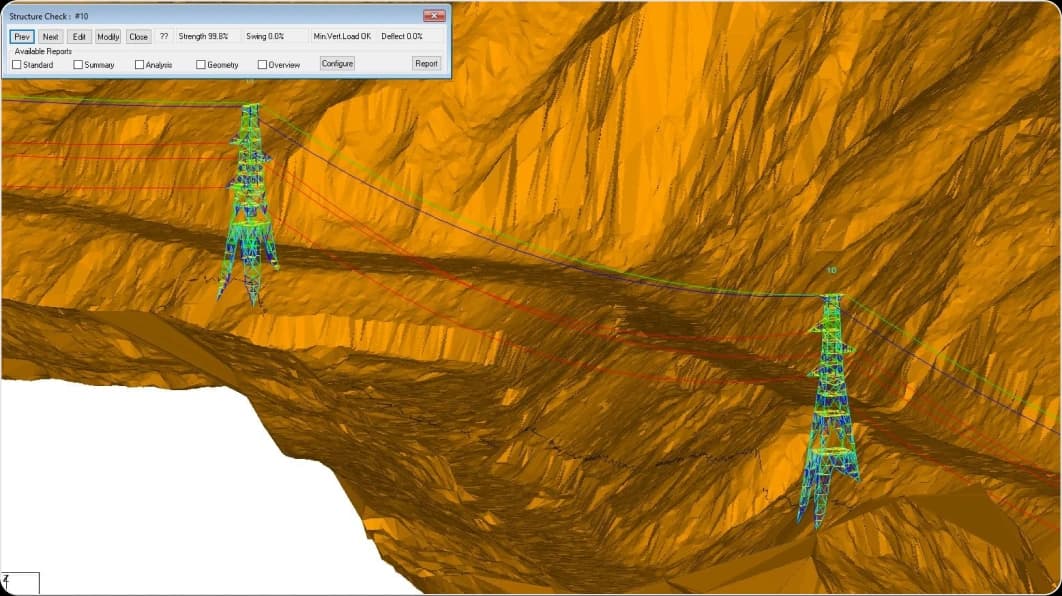Enable the Standard report checkbox
This screenshot has width=1062, height=596.
pyautogui.click(x=17, y=65)
